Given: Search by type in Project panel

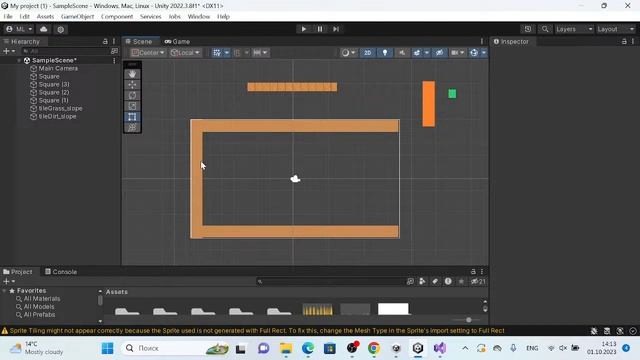Looking at the screenshot, I should click(422, 281).
